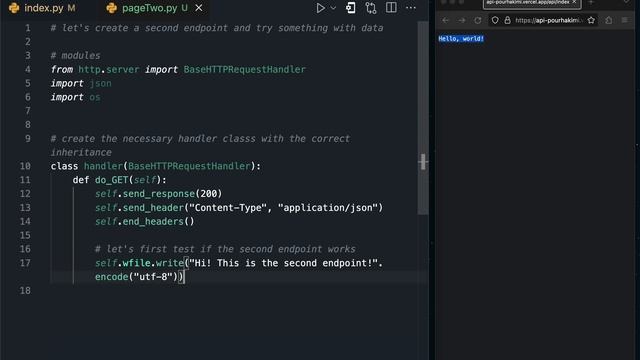
Task: Click the editor vertical scrollbar thumb
Action: (x=423, y=118)
